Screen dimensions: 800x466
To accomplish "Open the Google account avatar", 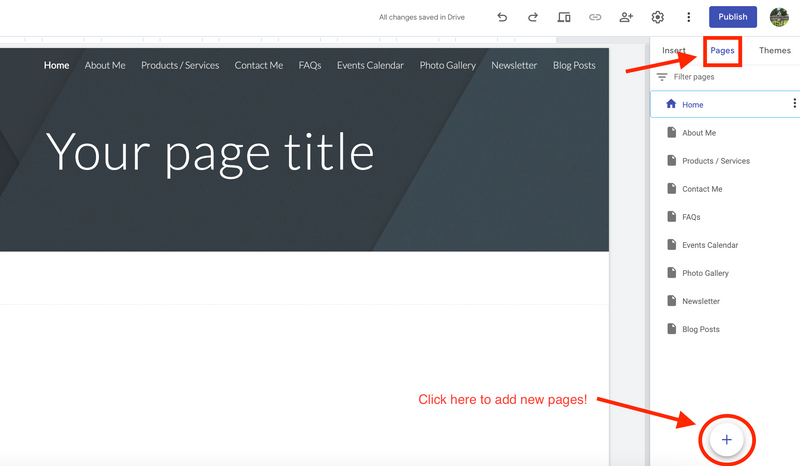I will point(779,17).
